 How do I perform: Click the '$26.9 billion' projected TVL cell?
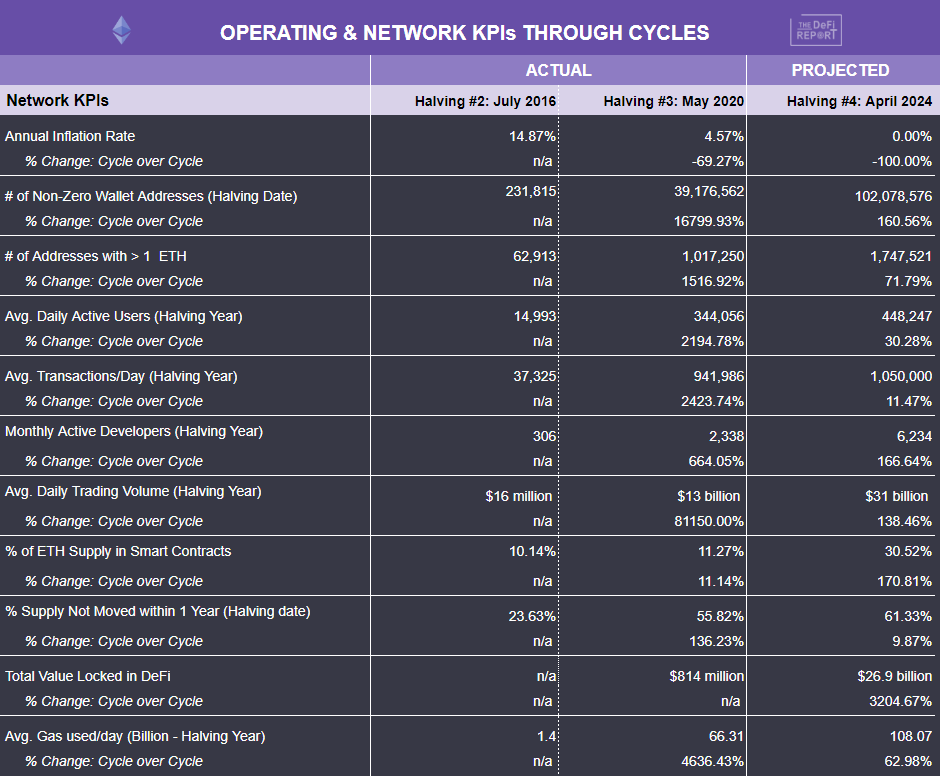click(894, 676)
